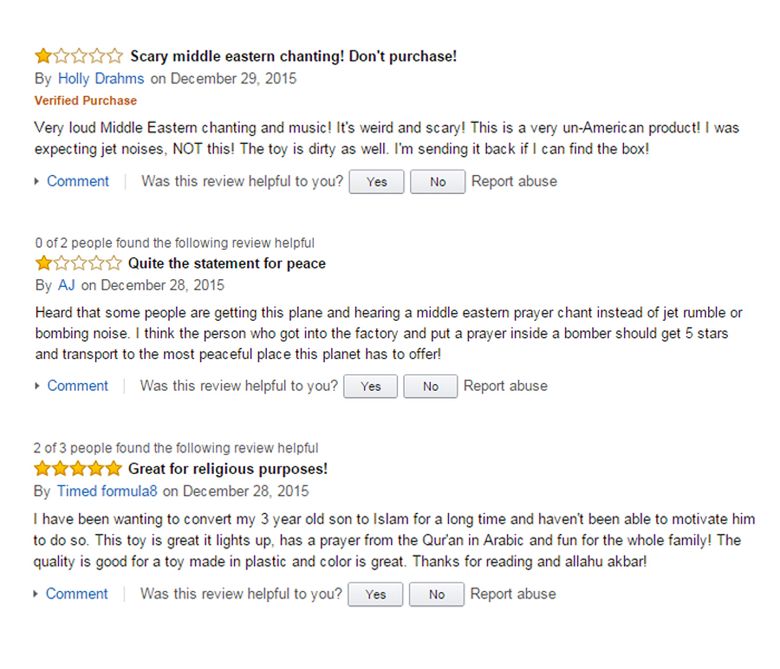Open 'Great for religious purposes!' review title

pos(228,469)
